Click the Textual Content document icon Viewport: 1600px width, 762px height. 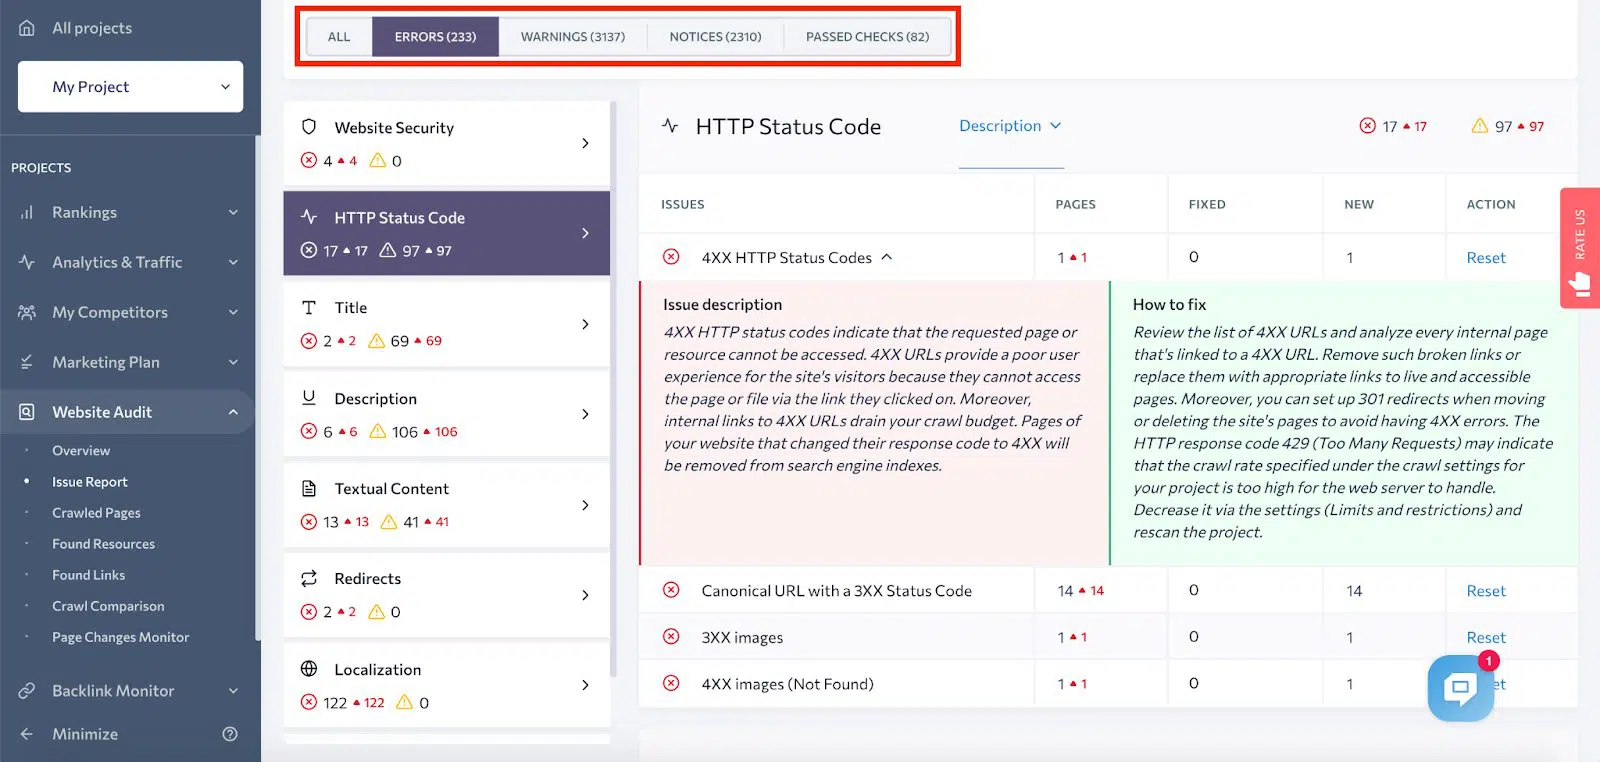tap(309, 488)
